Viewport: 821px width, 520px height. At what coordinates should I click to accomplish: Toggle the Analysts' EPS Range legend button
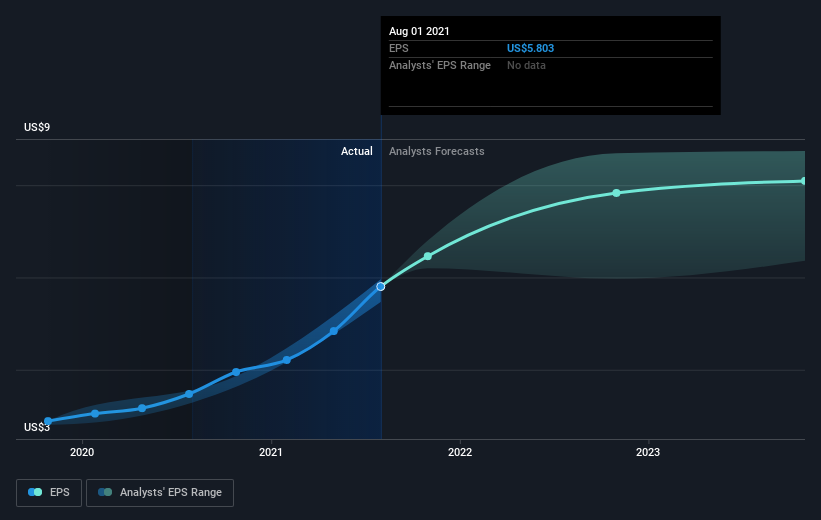[160, 493]
